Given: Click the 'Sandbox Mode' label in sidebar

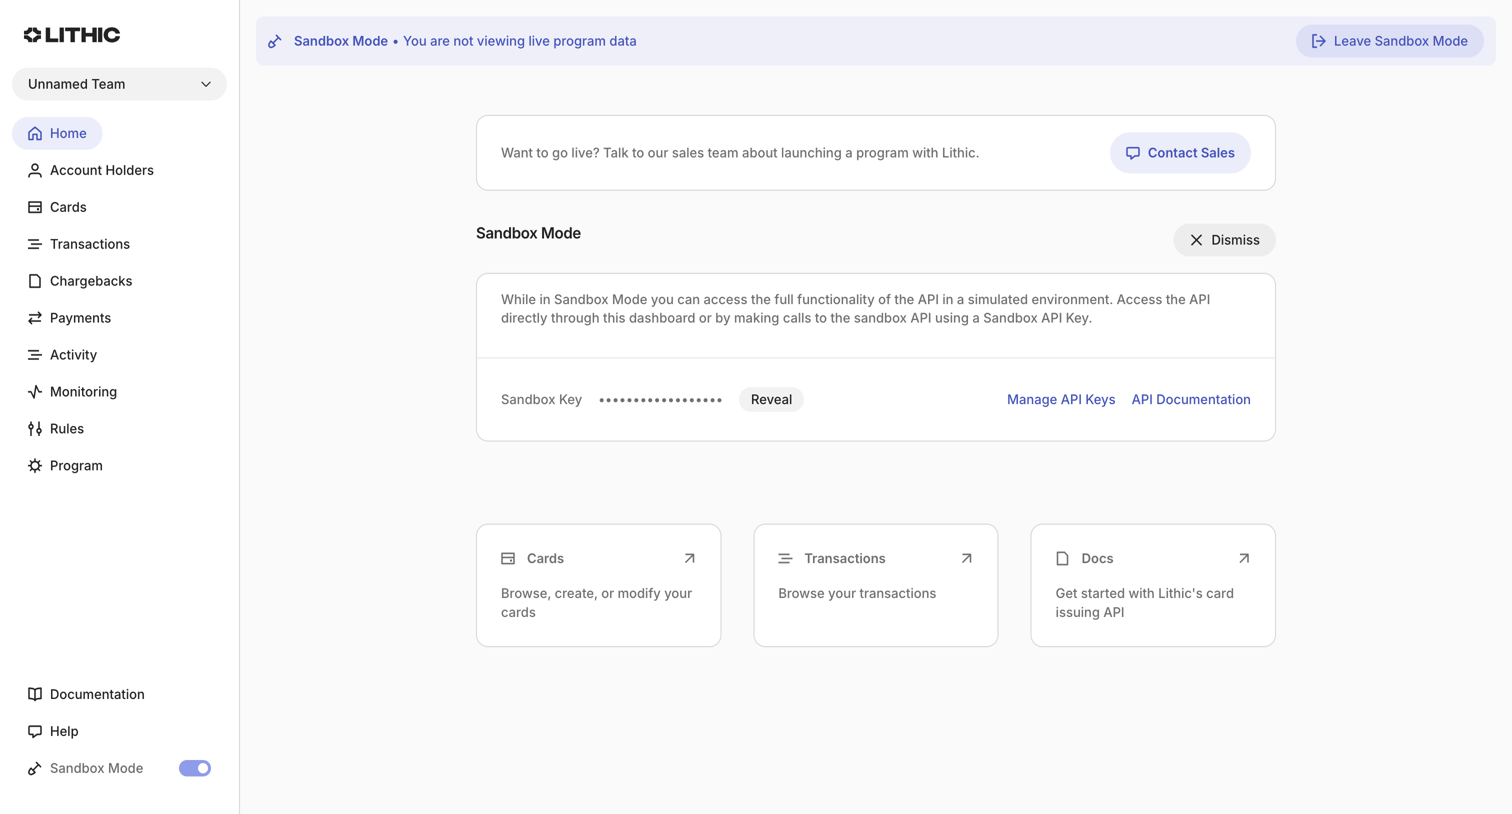Looking at the screenshot, I should pos(96,768).
